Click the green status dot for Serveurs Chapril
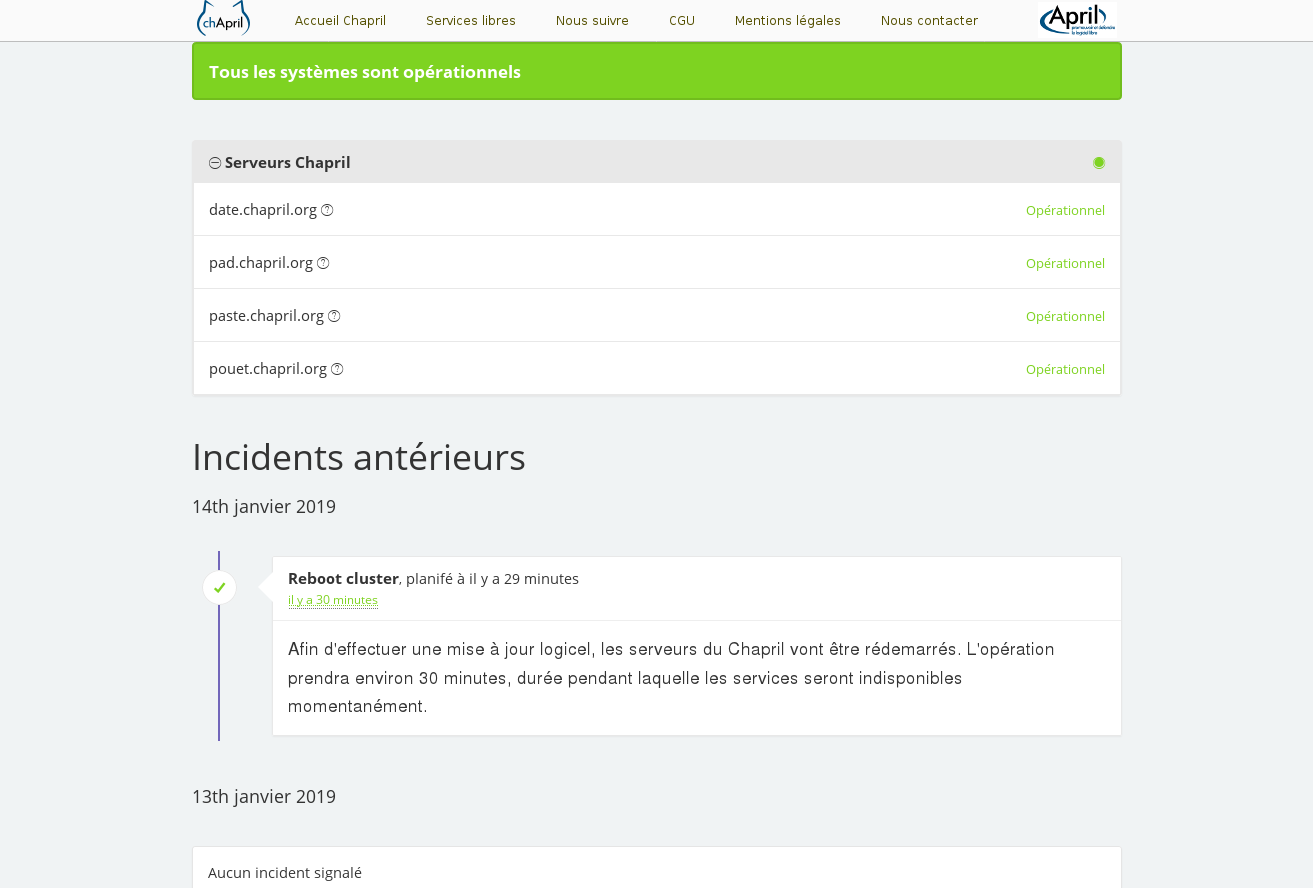The image size is (1313, 888). [x=1099, y=163]
